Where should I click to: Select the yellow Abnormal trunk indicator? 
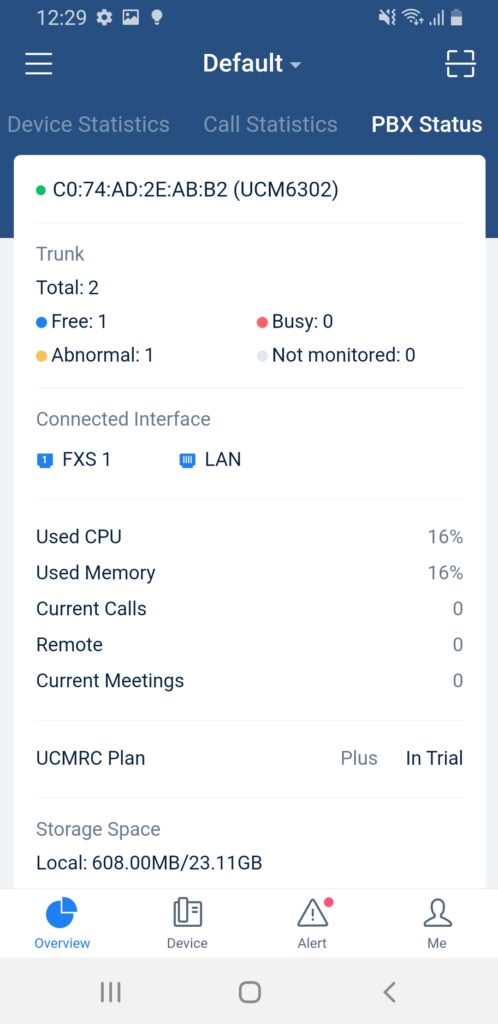point(42,356)
